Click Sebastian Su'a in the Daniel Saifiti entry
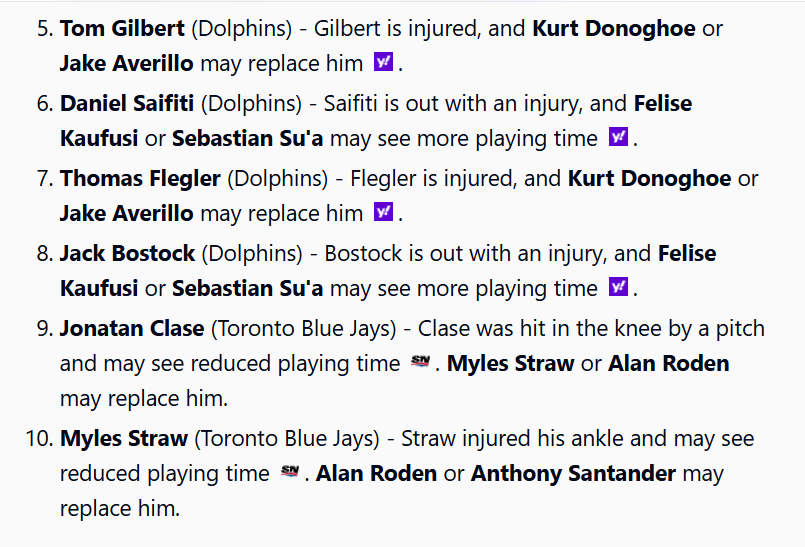The width and height of the screenshot is (805, 547). 247,138
